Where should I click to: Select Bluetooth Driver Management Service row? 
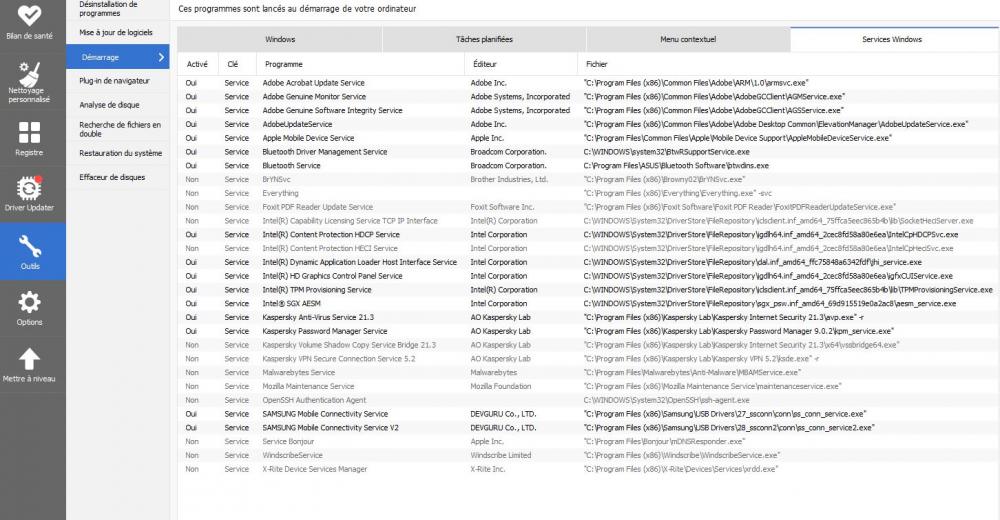click(x=589, y=152)
